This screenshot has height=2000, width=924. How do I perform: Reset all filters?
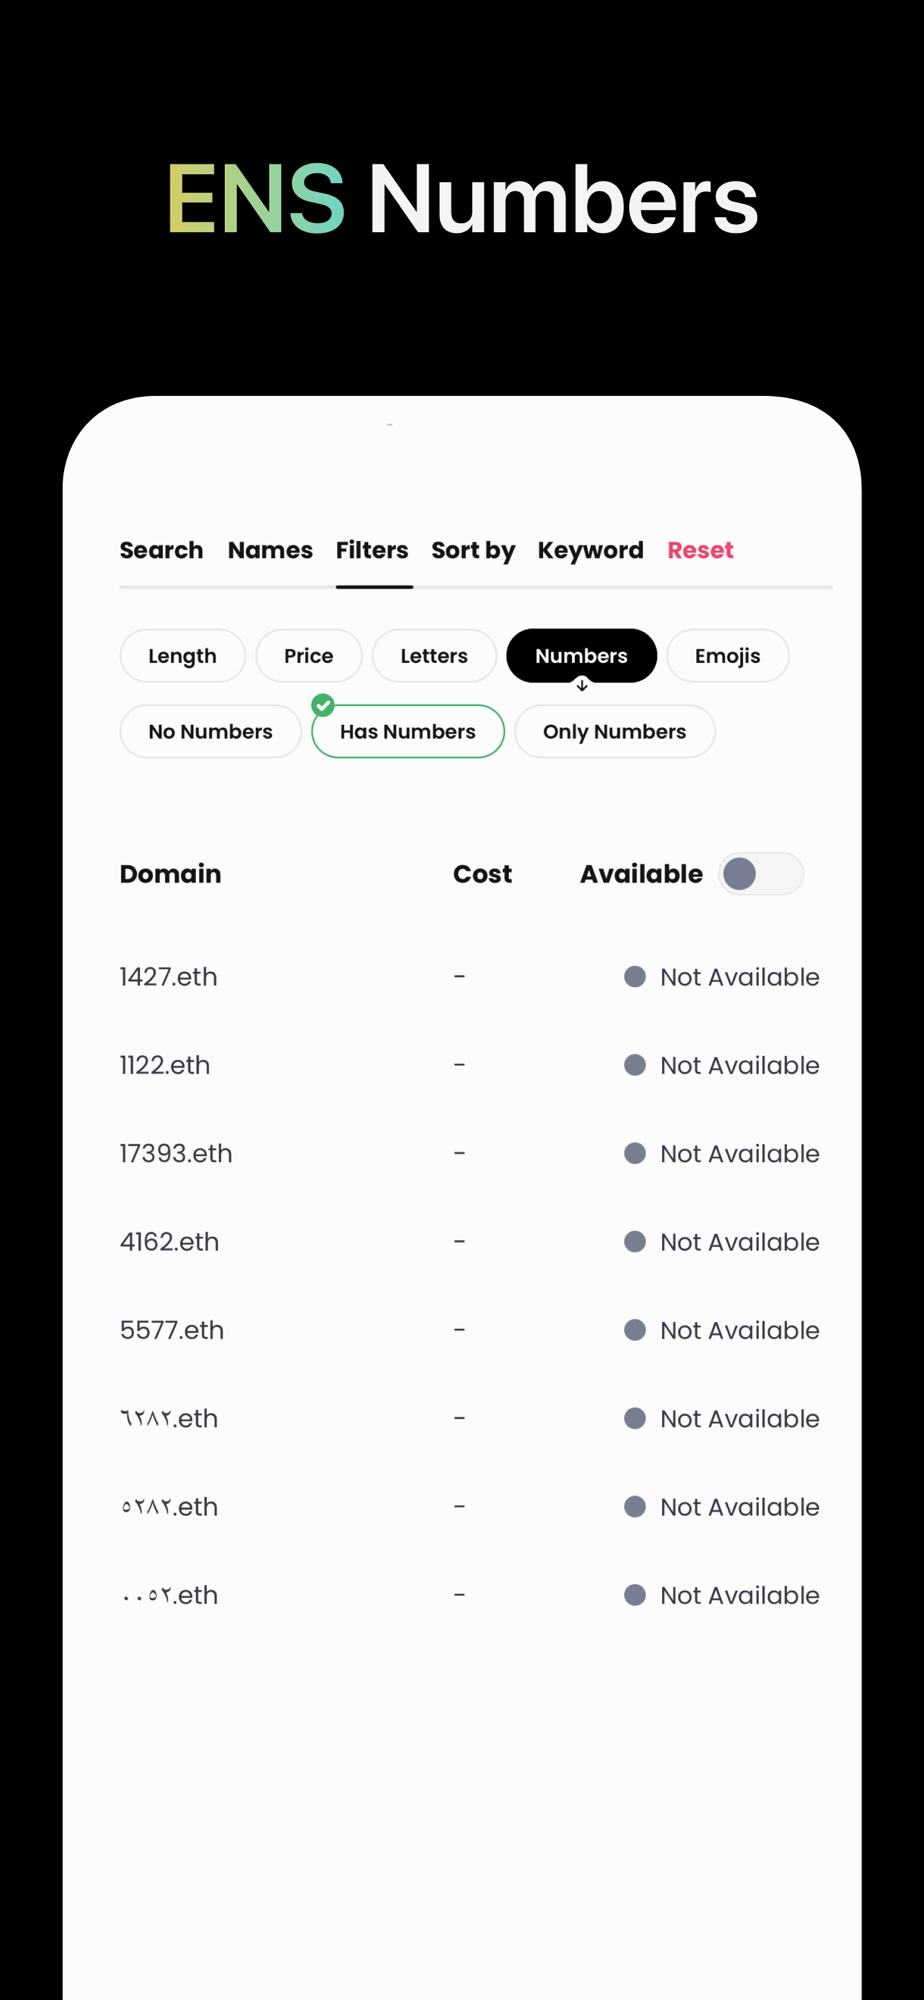click(x=701, y=550)
